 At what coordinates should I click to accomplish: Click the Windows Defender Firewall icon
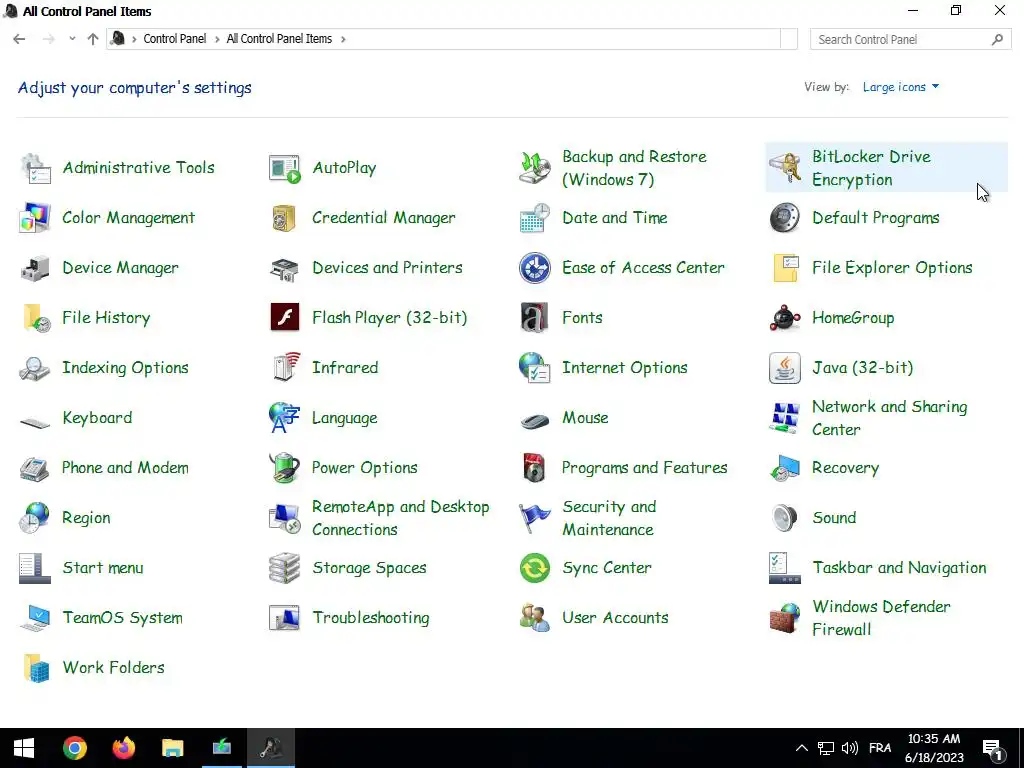[785, 618]
